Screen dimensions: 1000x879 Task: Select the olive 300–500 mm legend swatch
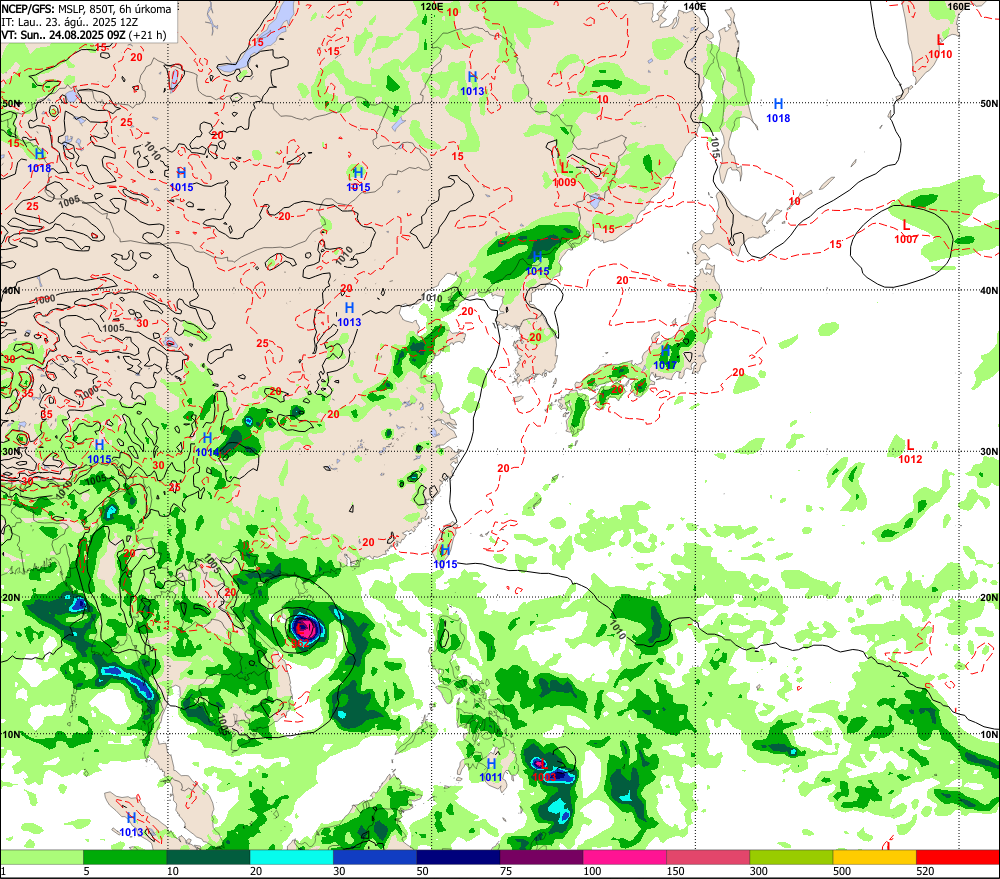(x=791, y=857)
